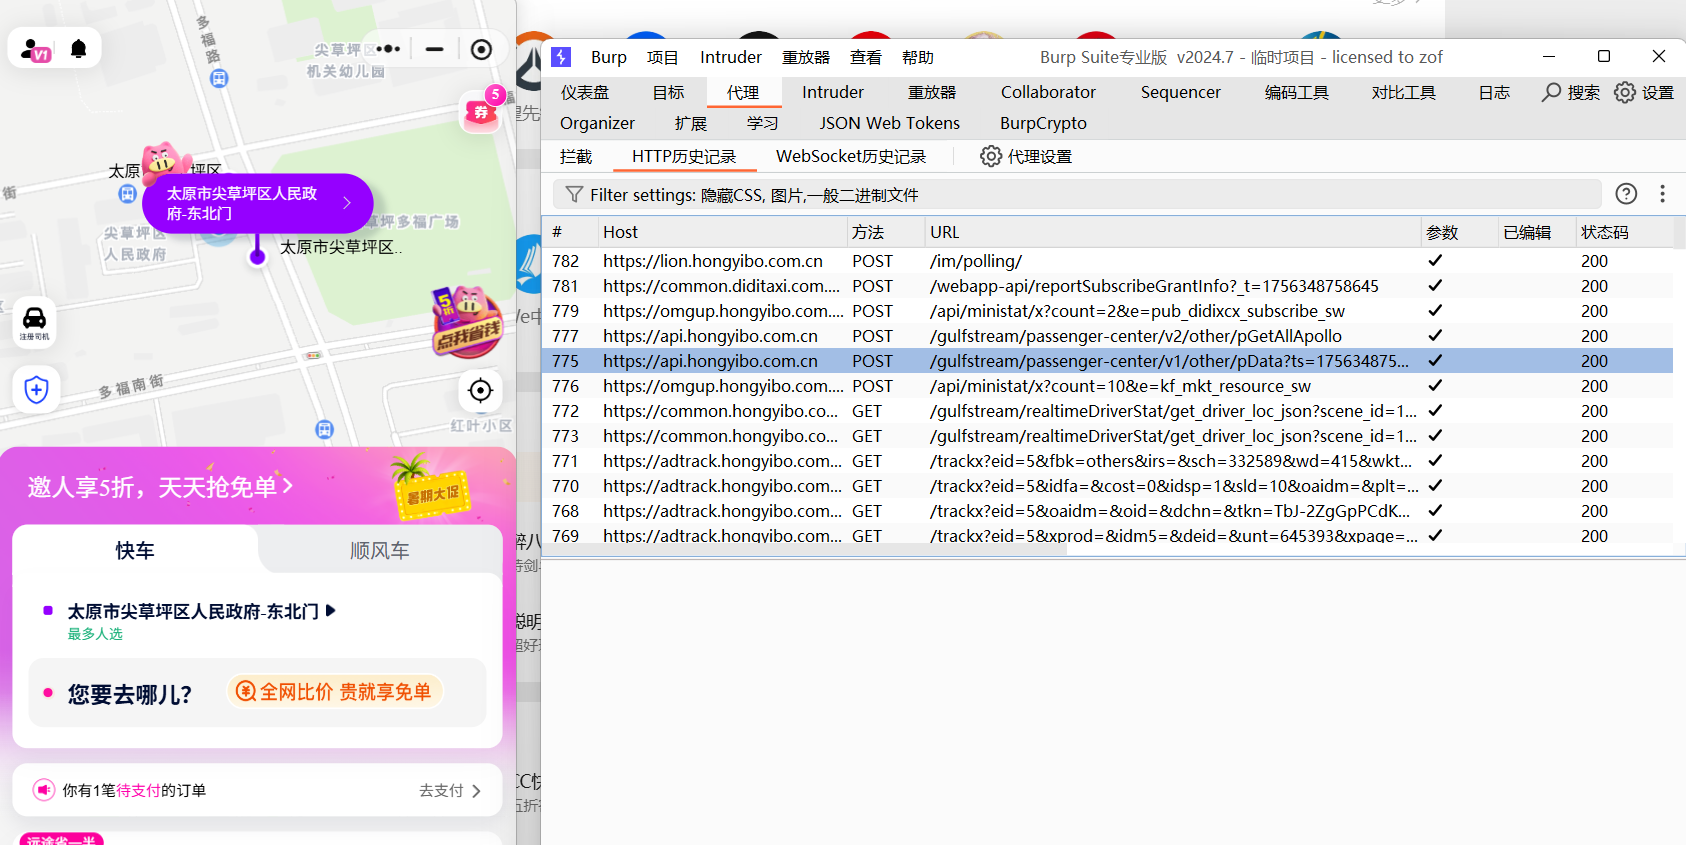Close mini-program with circle target icon
This screenshot has width=1686, height=845.
point(481,49)
